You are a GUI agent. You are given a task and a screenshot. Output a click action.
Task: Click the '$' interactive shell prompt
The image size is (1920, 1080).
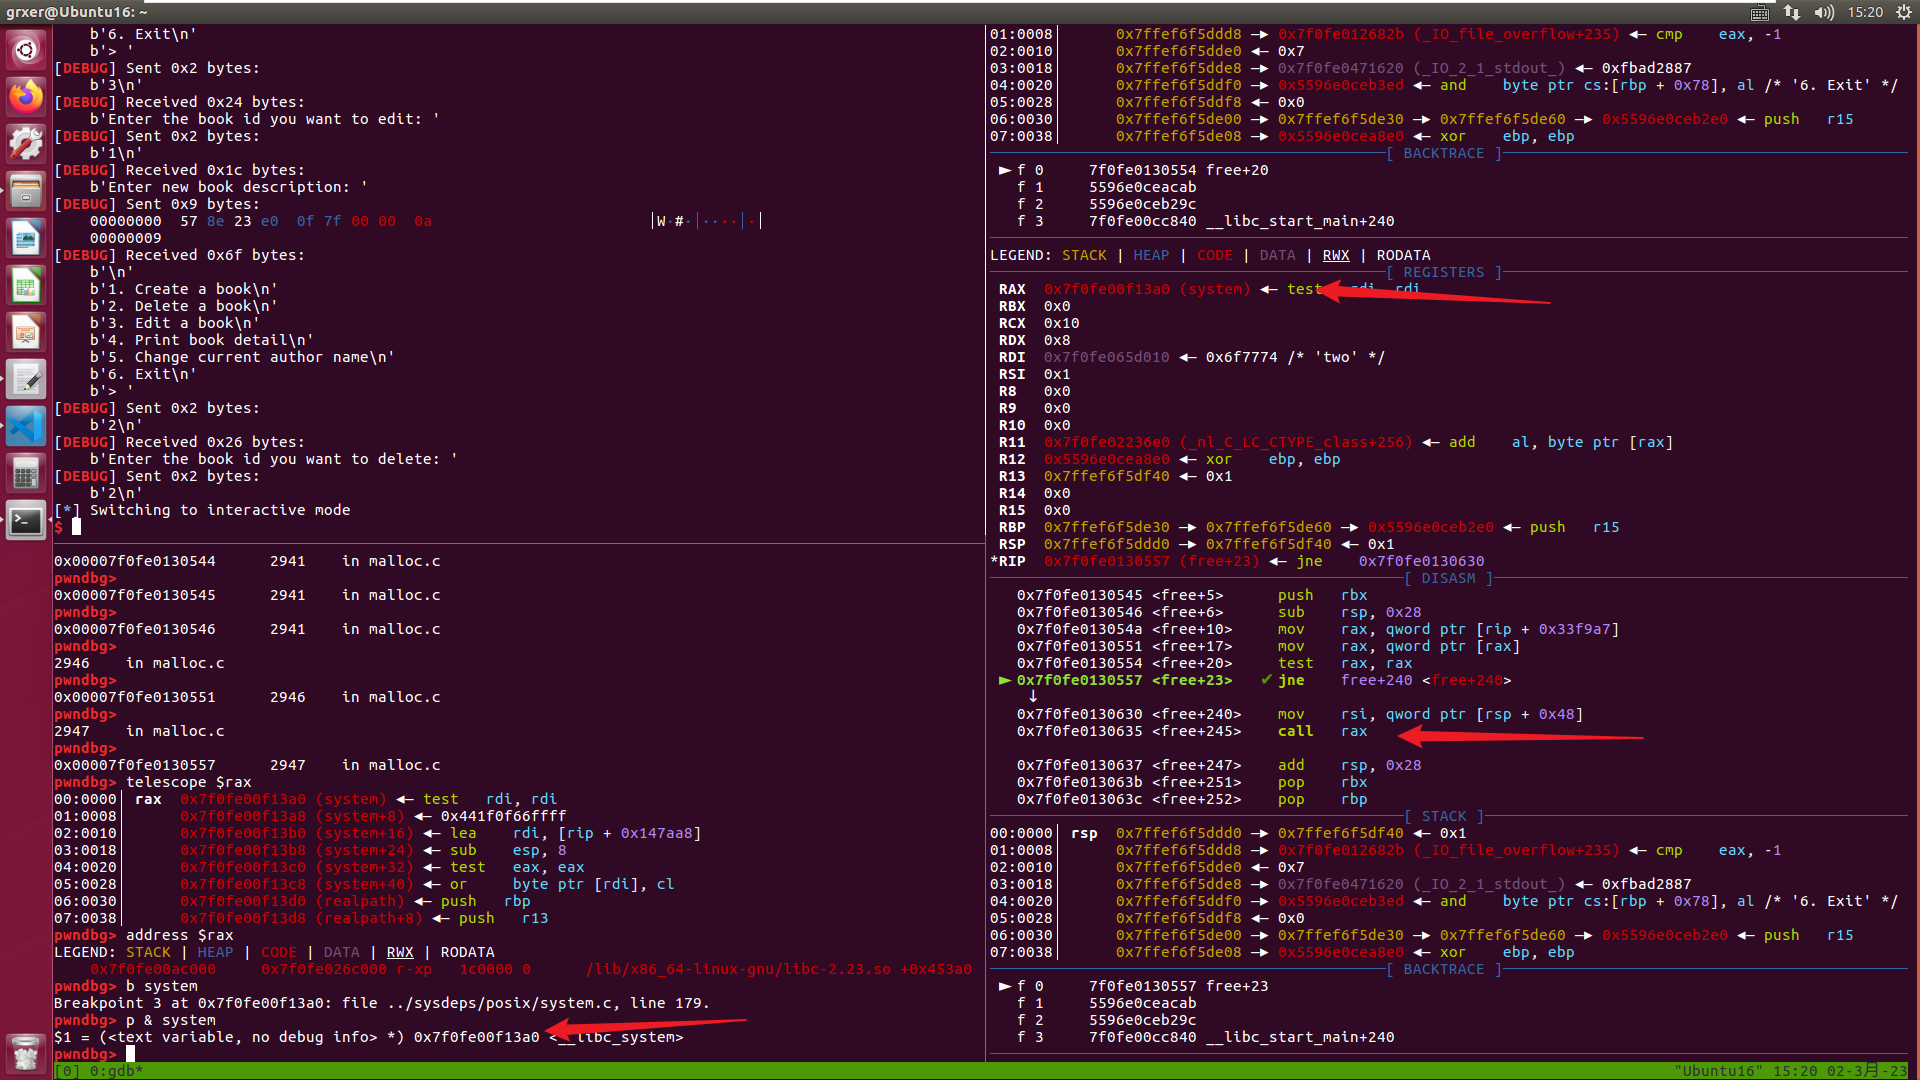coord(59,527)
